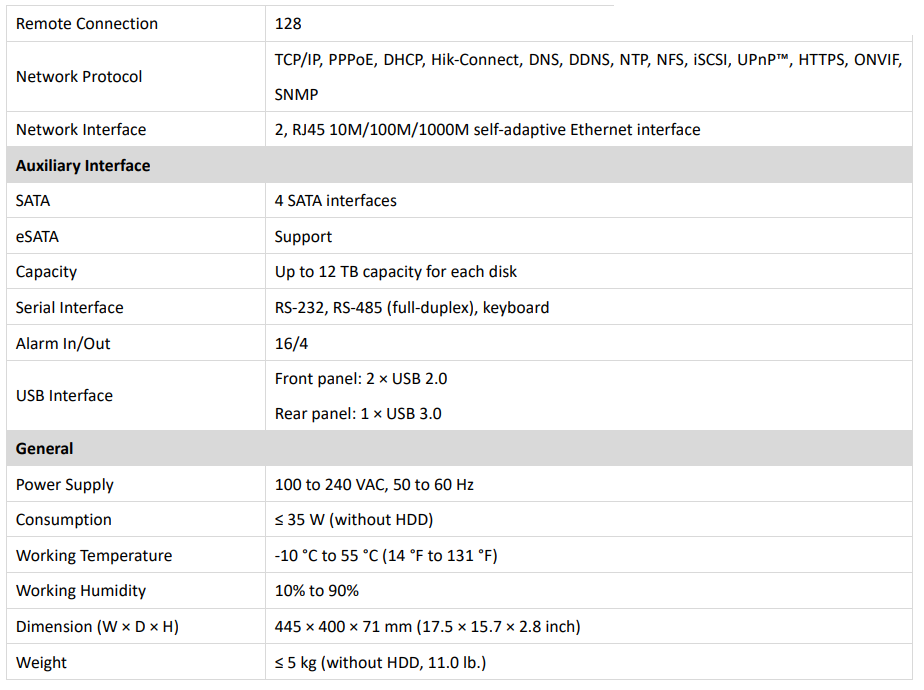This screenshot has height=690, width=924.
Task: Click the SNMP protocol text
Action: [297, 94]
